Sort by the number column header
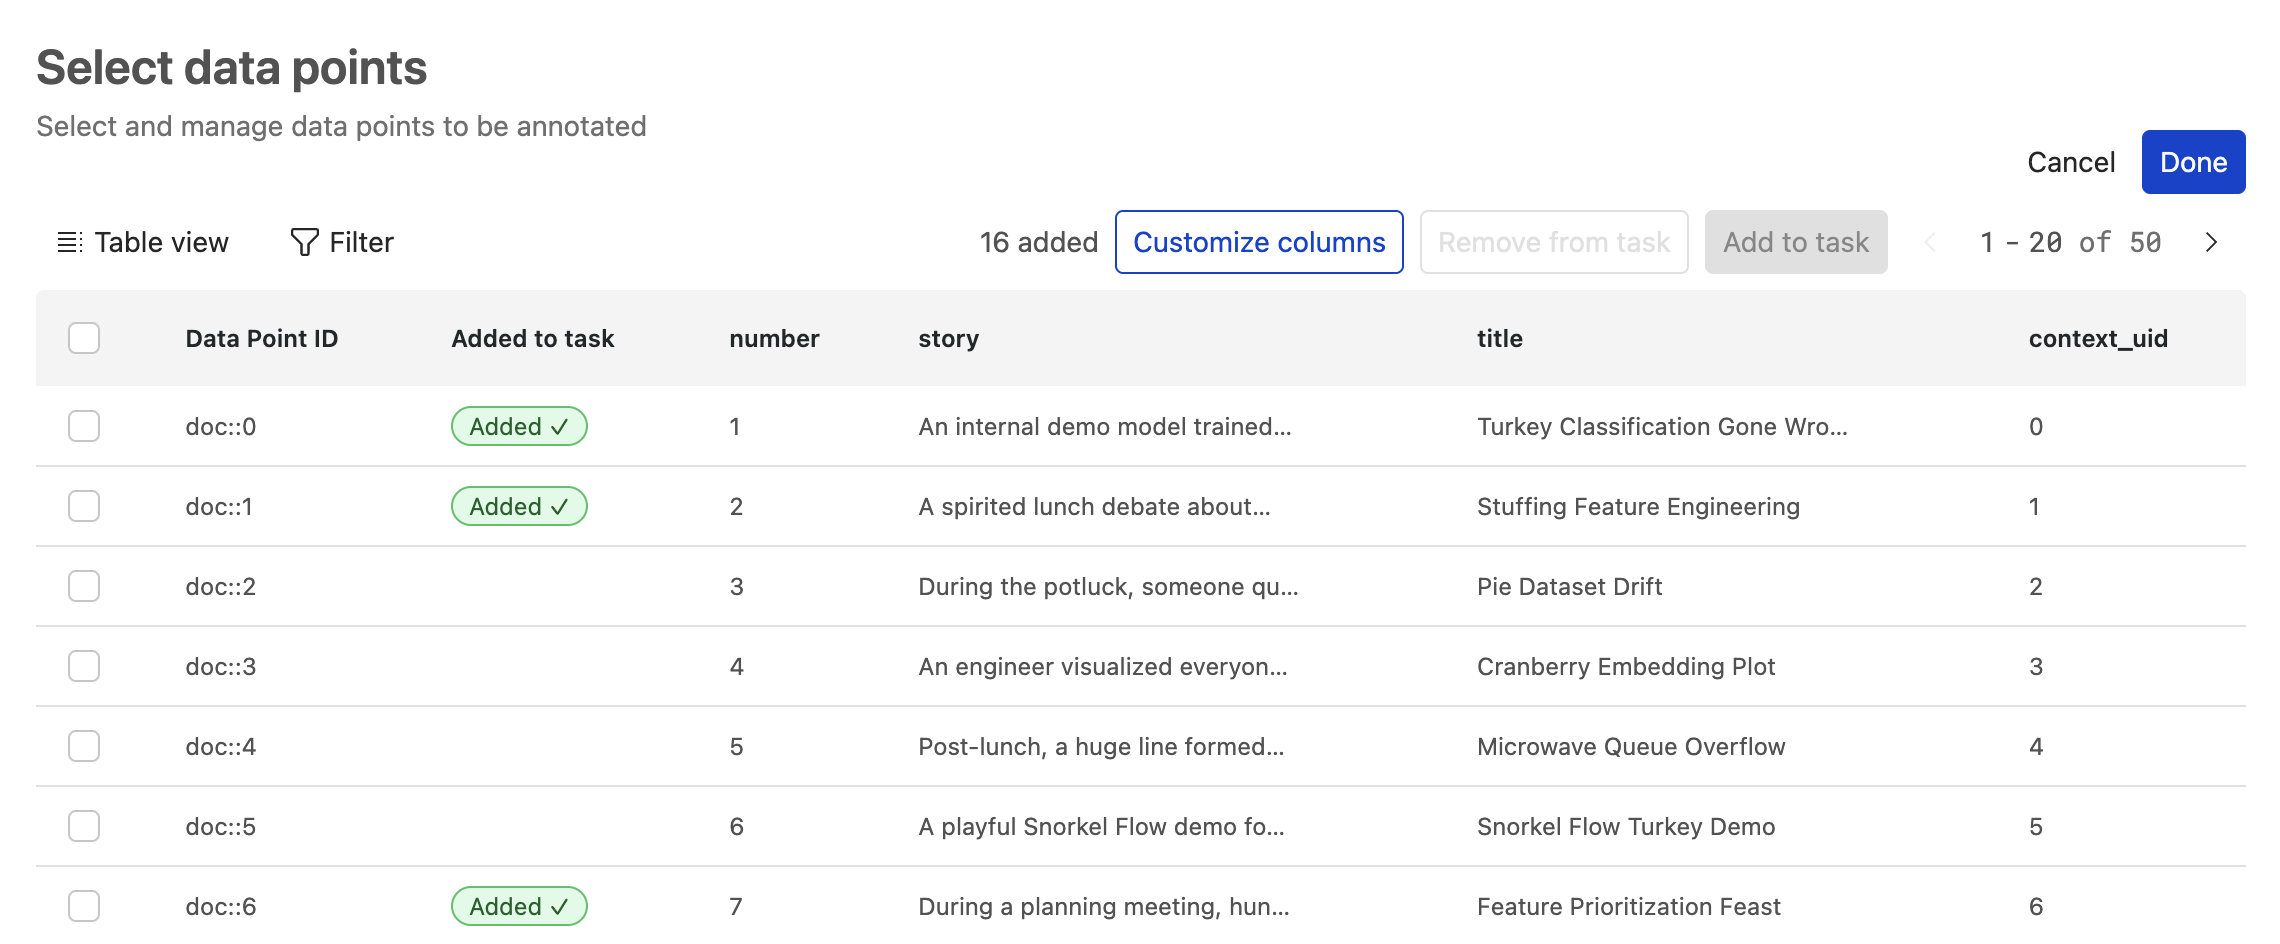Screen dimensions: 2280x944 pyautogui.click(x=774, y=338)
